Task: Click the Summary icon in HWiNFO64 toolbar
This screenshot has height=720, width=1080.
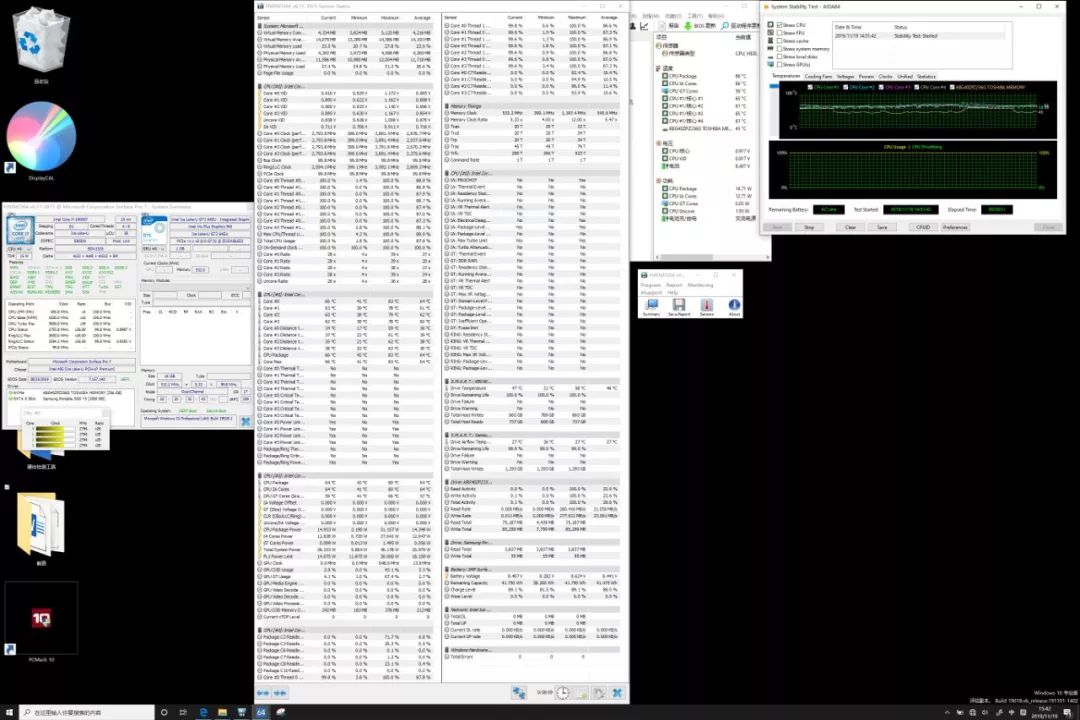Action: tap(652, 307)
